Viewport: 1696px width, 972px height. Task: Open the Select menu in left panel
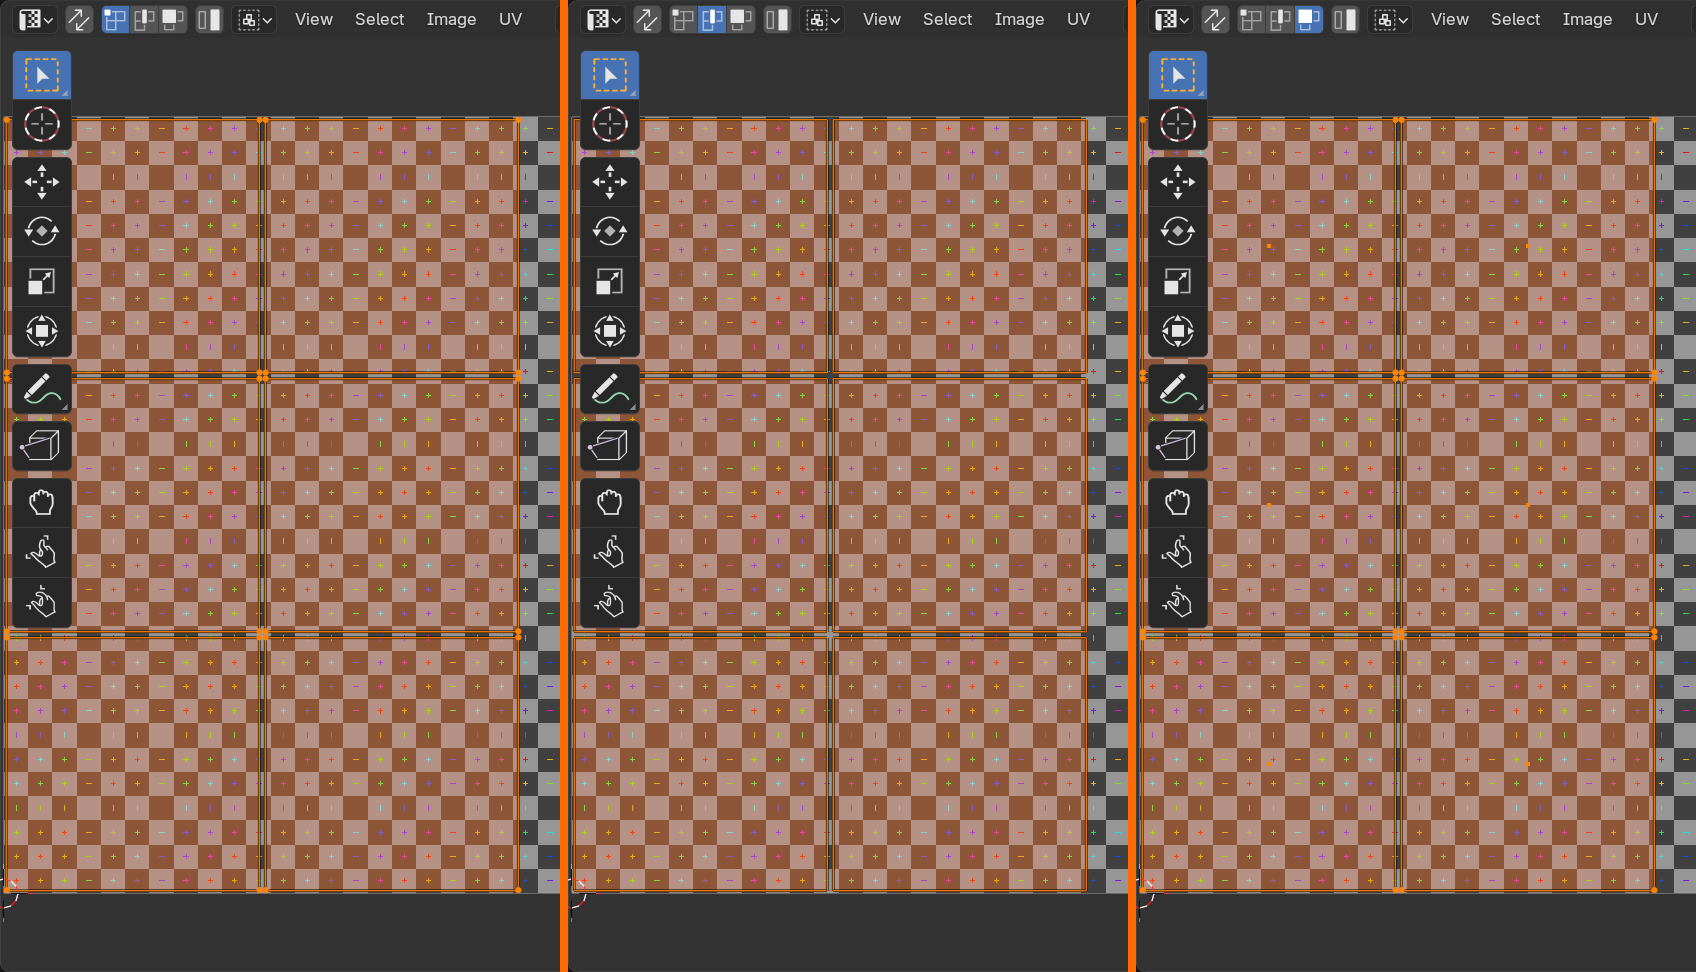380,19
